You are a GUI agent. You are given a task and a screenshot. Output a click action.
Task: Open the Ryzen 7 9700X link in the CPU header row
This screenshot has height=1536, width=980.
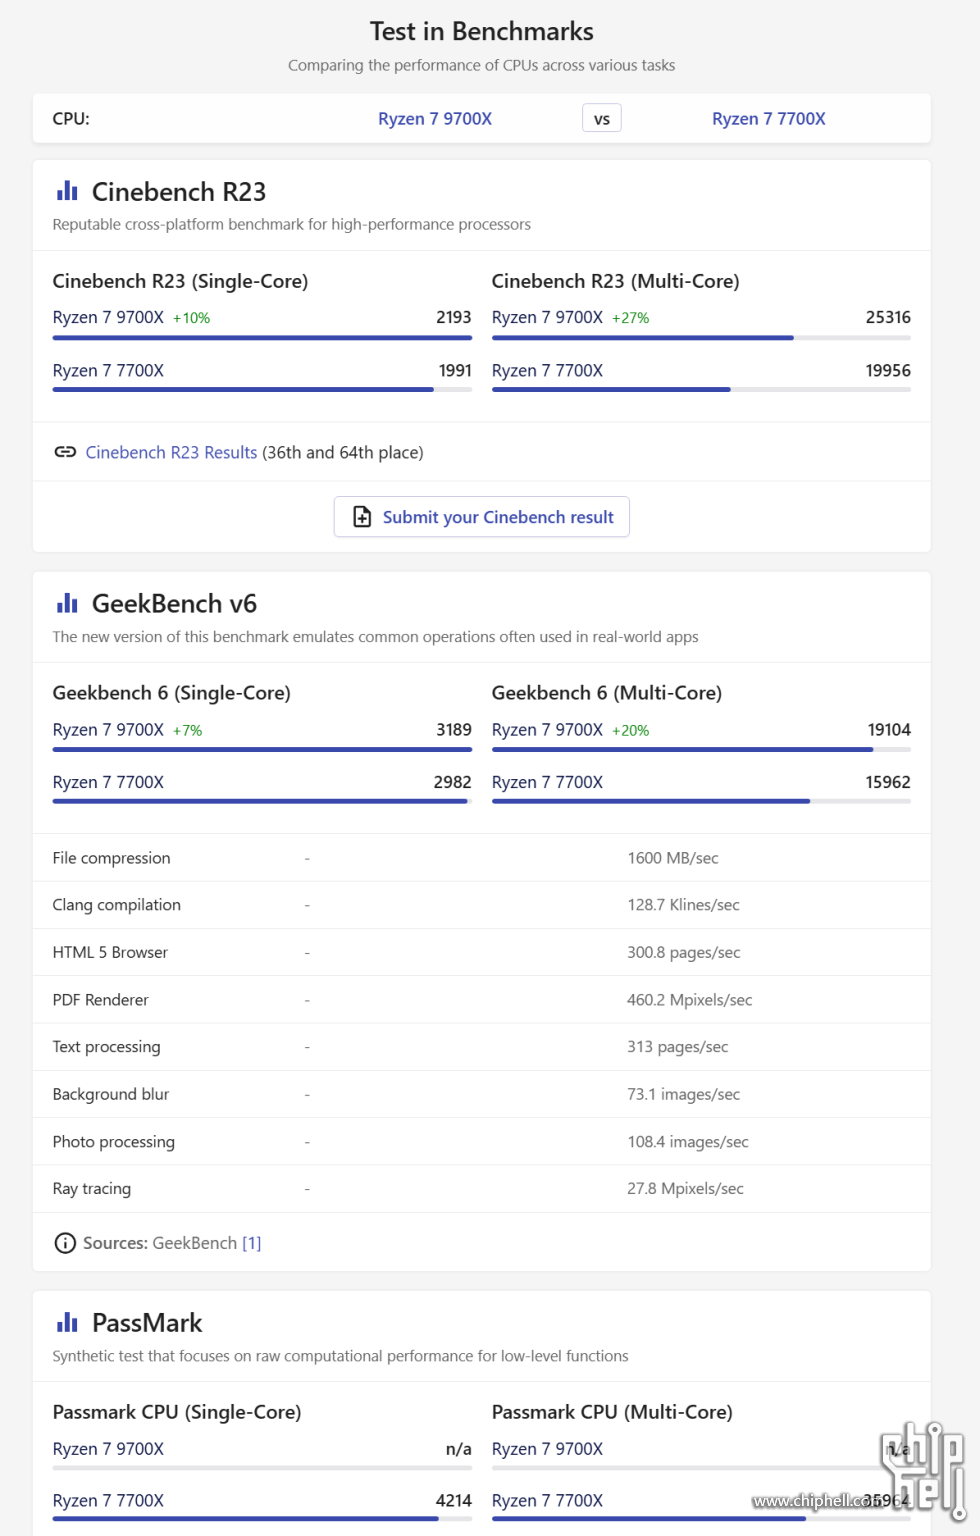[x=435, y=119]
